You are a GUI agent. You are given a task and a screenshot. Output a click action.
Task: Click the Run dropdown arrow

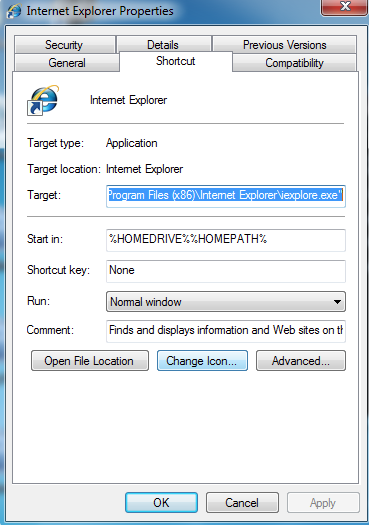[x=337, y=302]
